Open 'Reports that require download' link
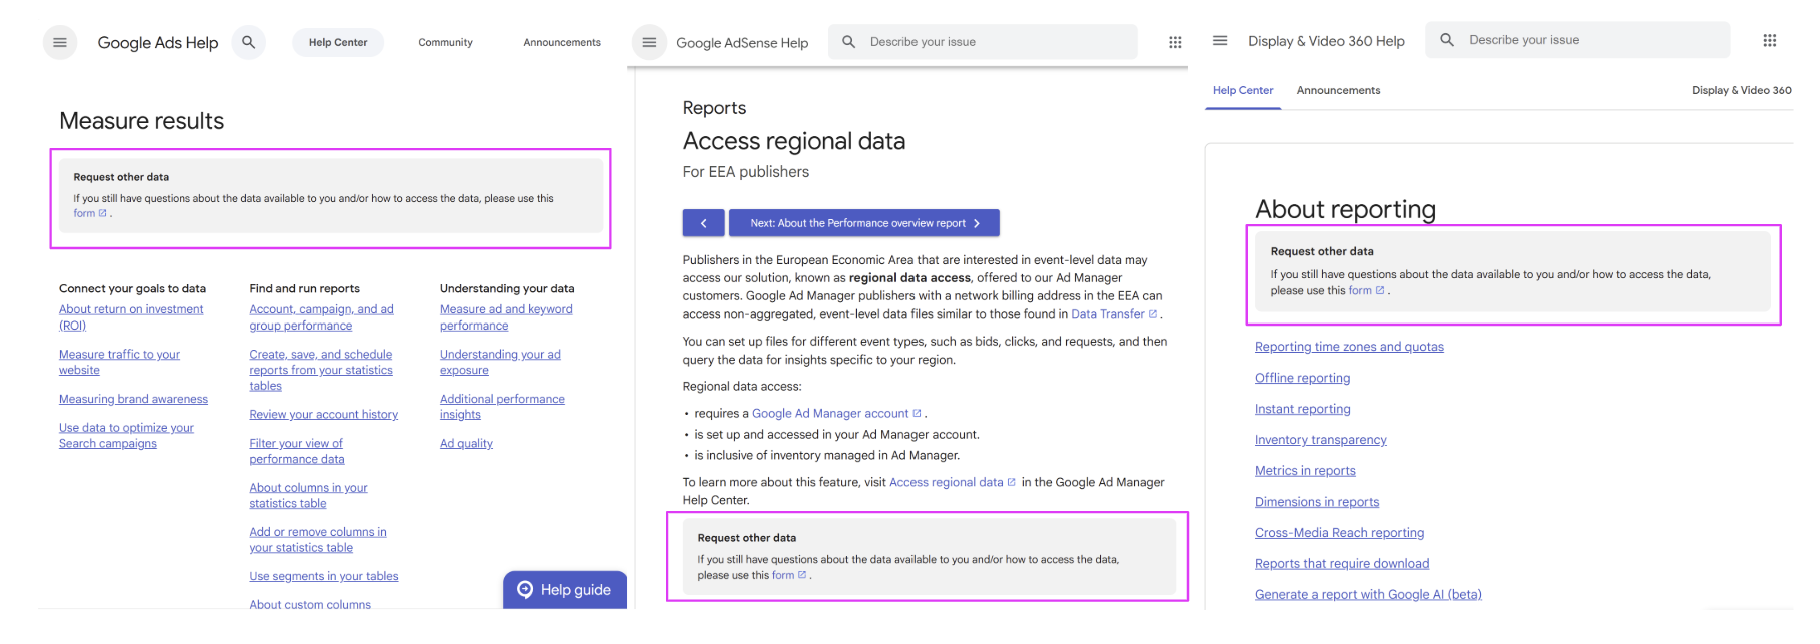This screenshot has width=1820, height=644. pyautogui.click(x=1342, y=564)
